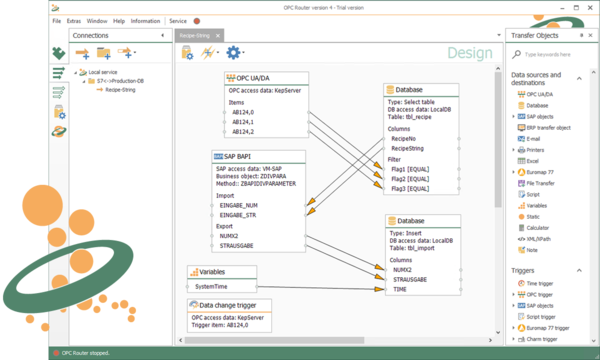Pin the Transfer Objects panel
The image size is (600, 360).
581,35
